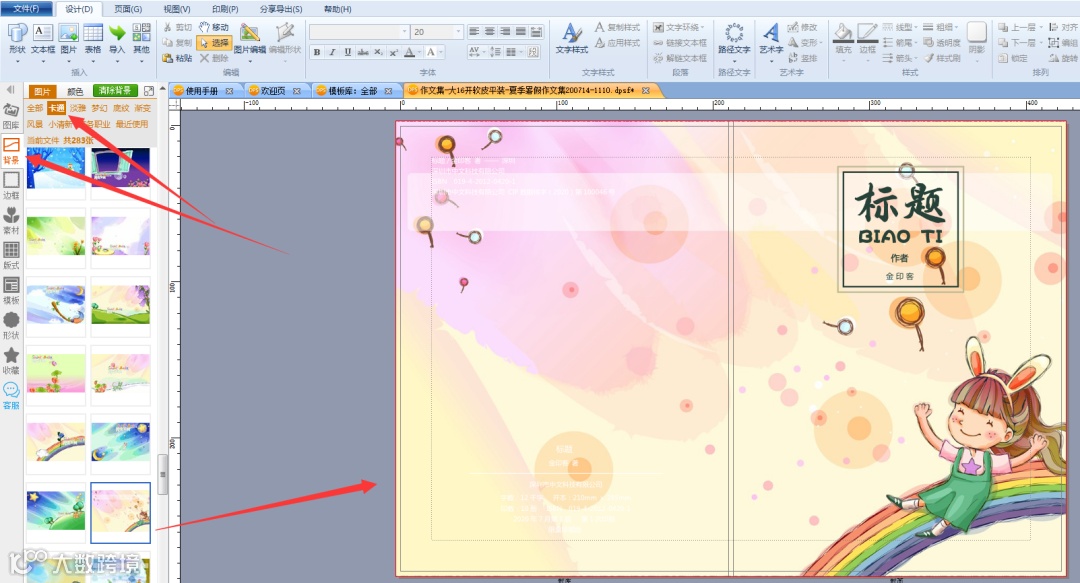Filter backgrounds by 梦幻 category
1080x583 pixels.
(100, 108)
